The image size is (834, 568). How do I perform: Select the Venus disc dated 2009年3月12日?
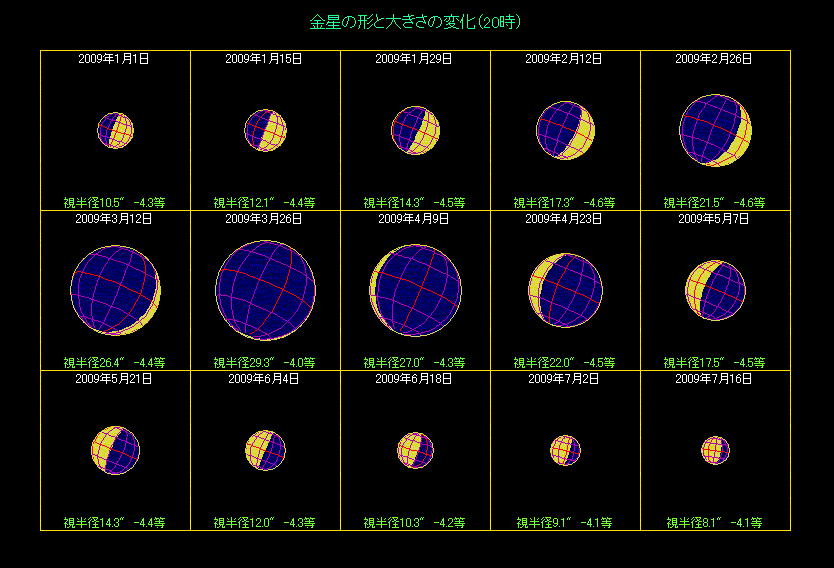click(x=115, y=291)
